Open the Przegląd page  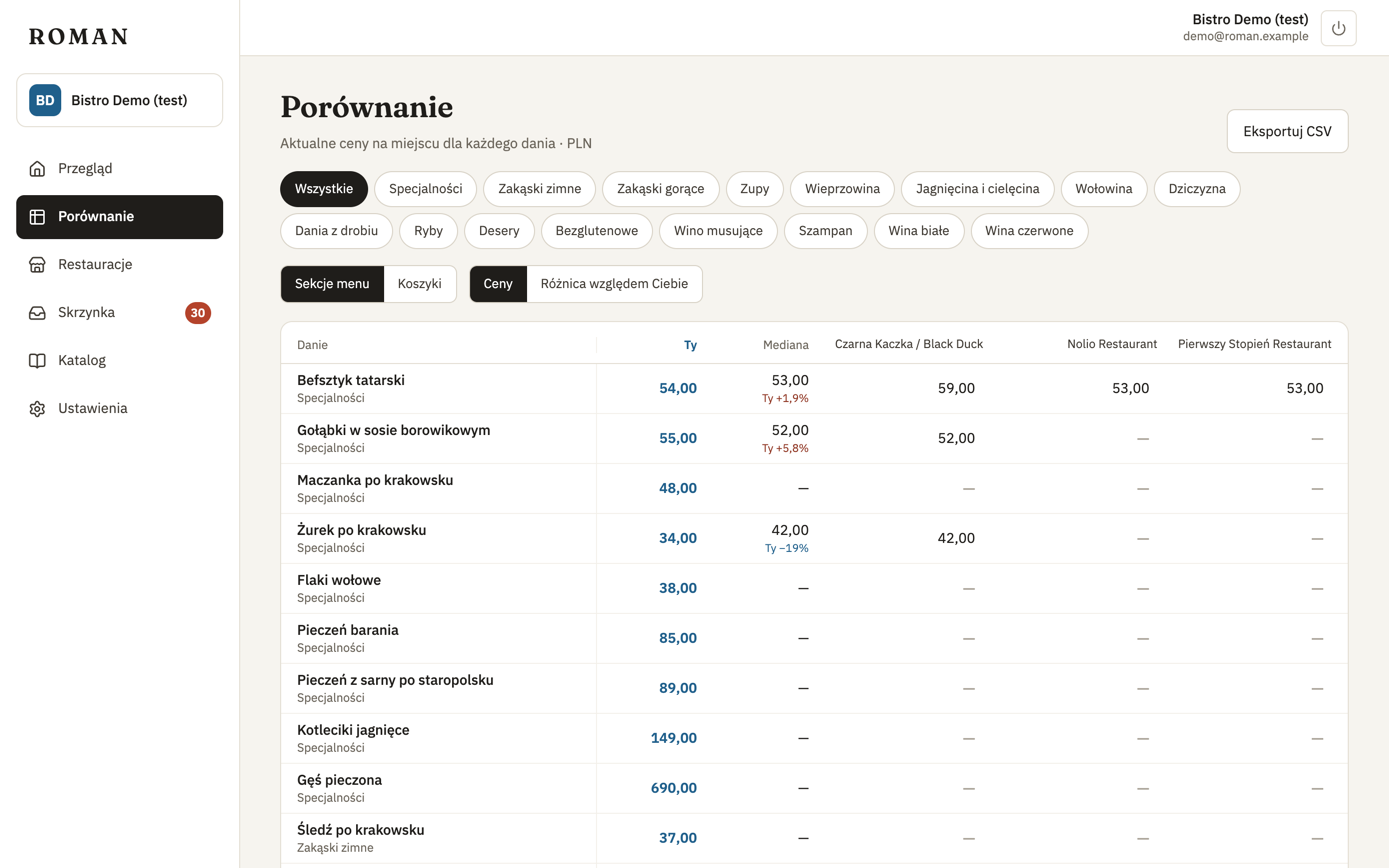120,168
